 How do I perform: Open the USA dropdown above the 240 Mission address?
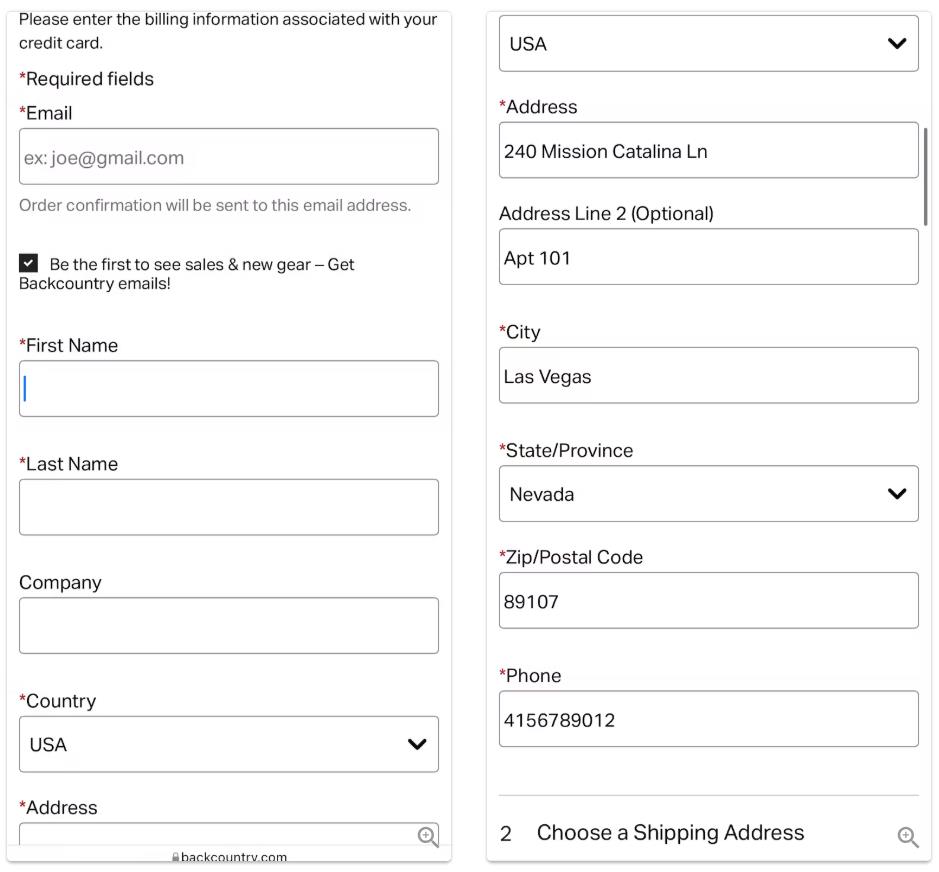click(708, 44)
